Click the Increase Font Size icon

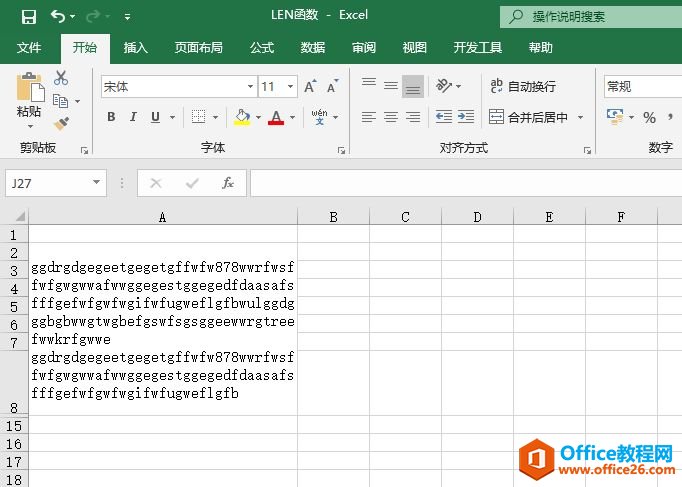(x=310, y=86)
